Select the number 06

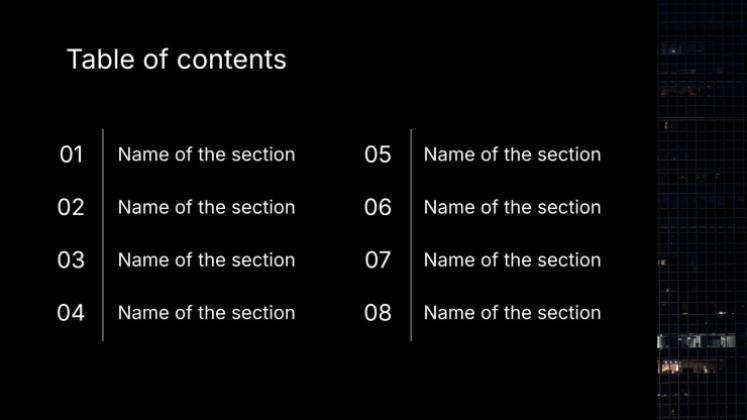(378, 208)
